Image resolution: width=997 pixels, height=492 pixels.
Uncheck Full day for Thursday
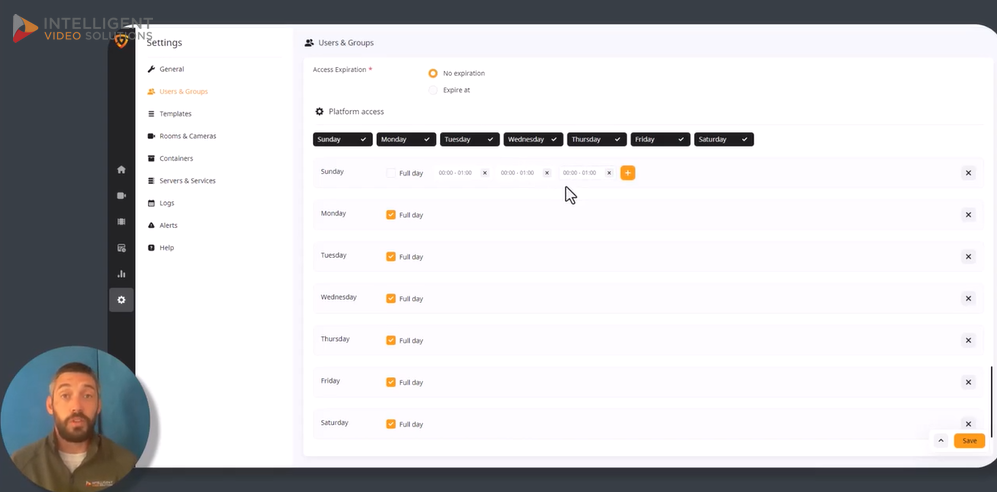click(391, 340)
